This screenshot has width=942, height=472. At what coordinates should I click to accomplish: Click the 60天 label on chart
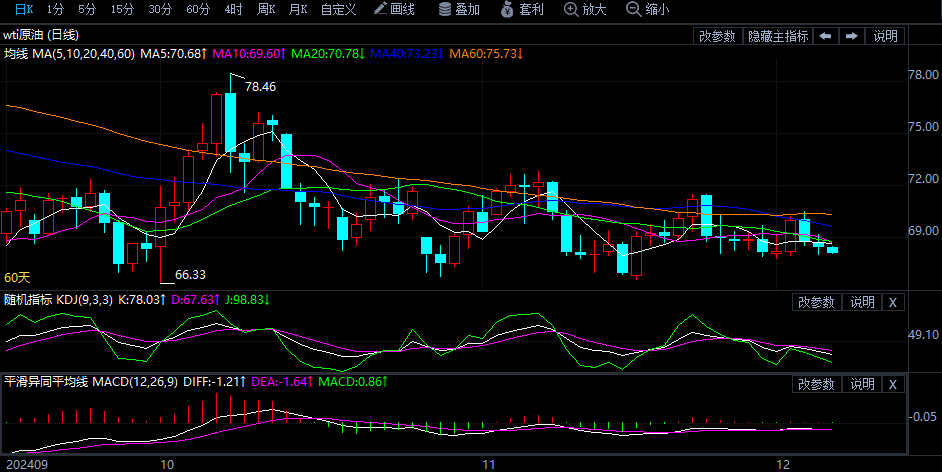click(x=18, y=277)
